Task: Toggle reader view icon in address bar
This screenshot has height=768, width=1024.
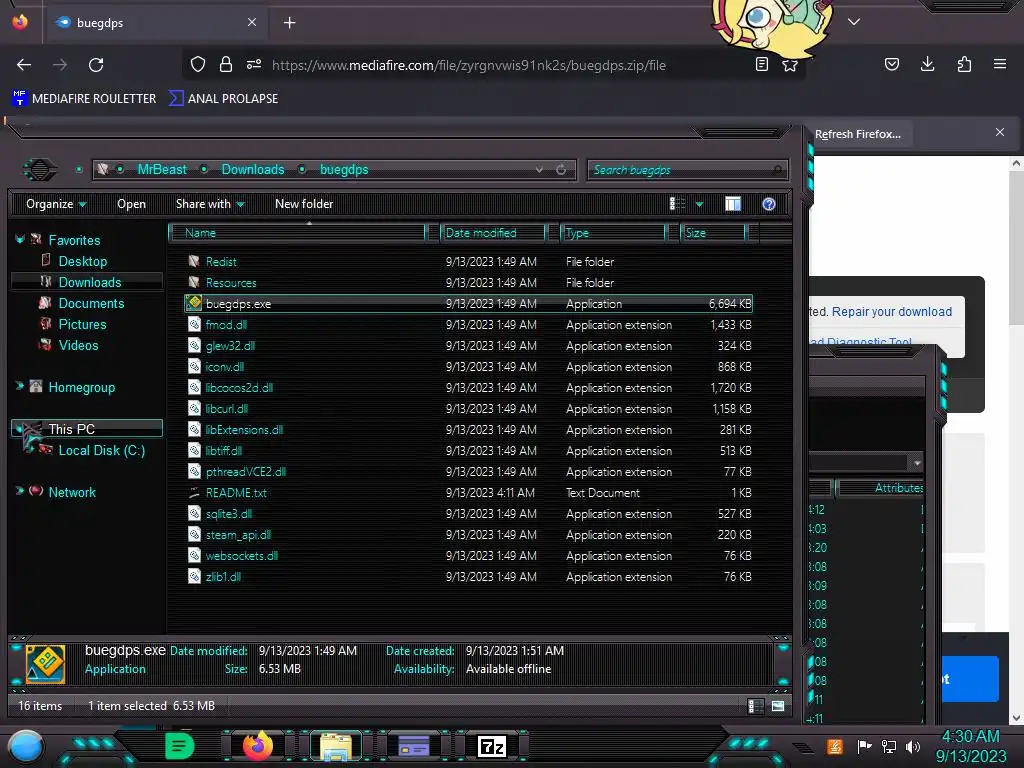Action: [x=761, y=64]
